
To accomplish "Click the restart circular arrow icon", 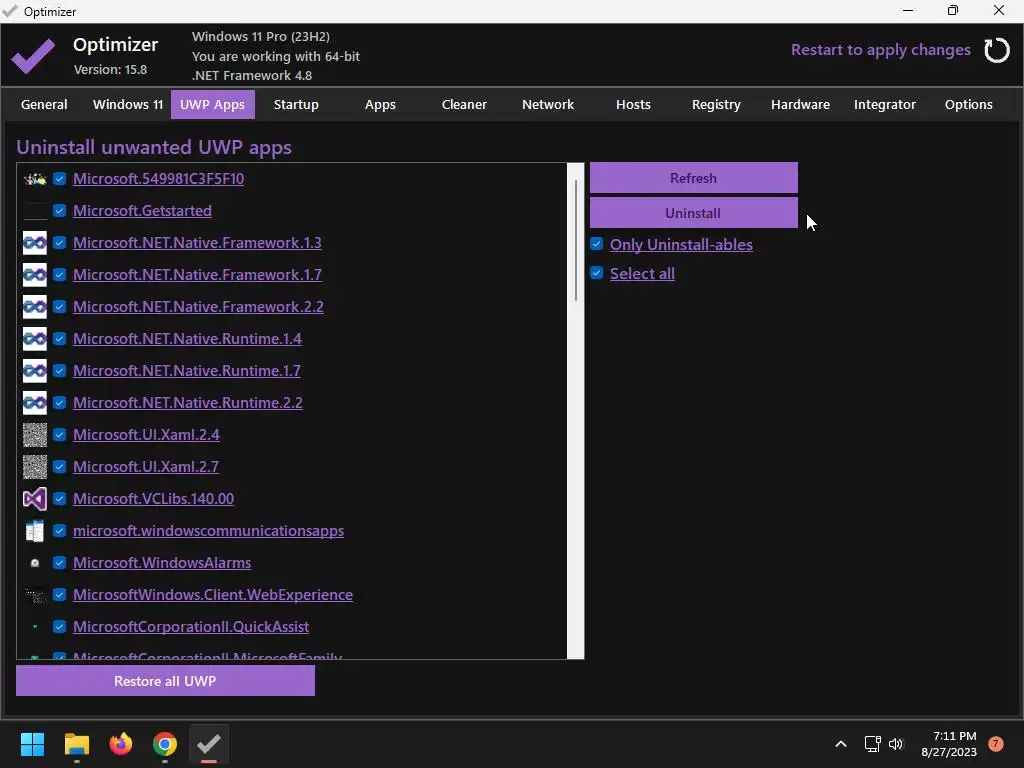I will pos(997,50).
